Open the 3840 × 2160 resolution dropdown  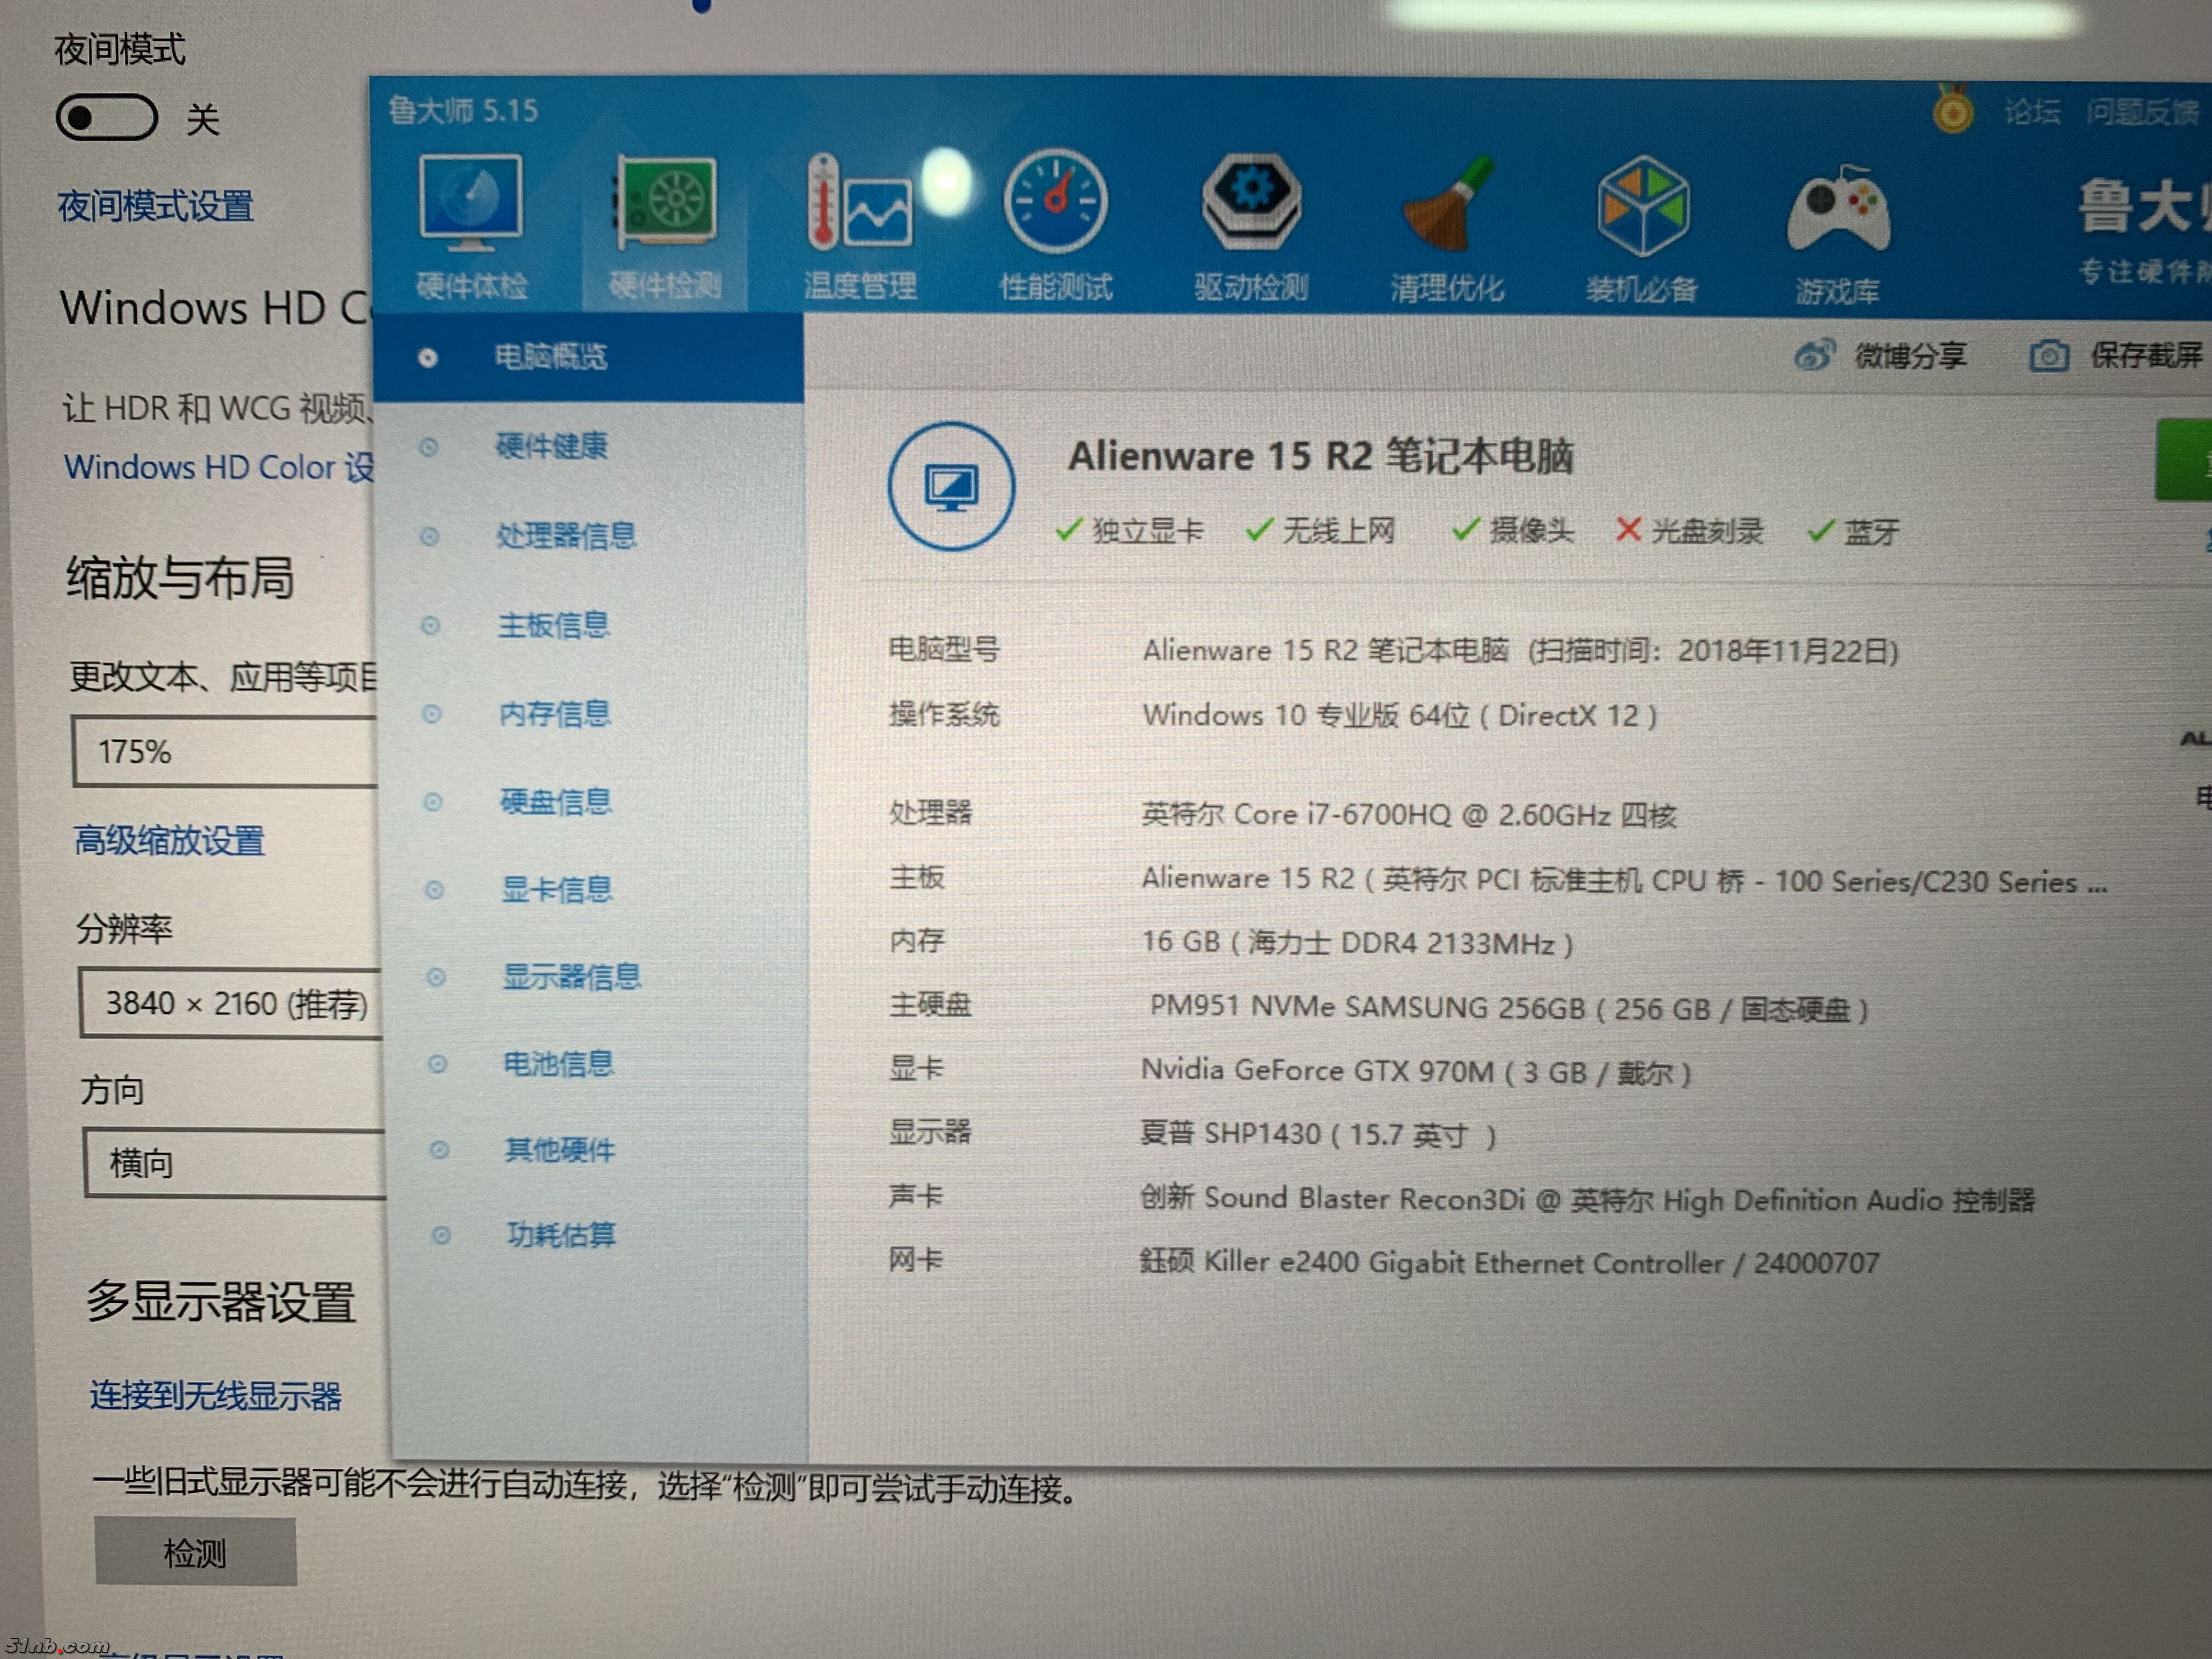[230, 1003]
